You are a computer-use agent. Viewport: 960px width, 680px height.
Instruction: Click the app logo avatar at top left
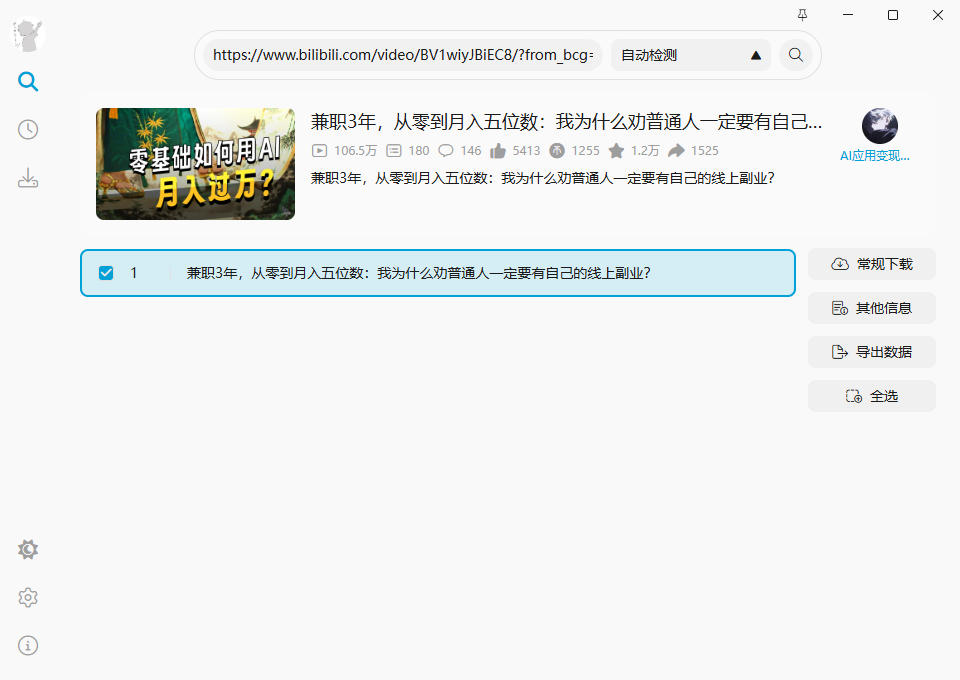[x=28, y=35]
